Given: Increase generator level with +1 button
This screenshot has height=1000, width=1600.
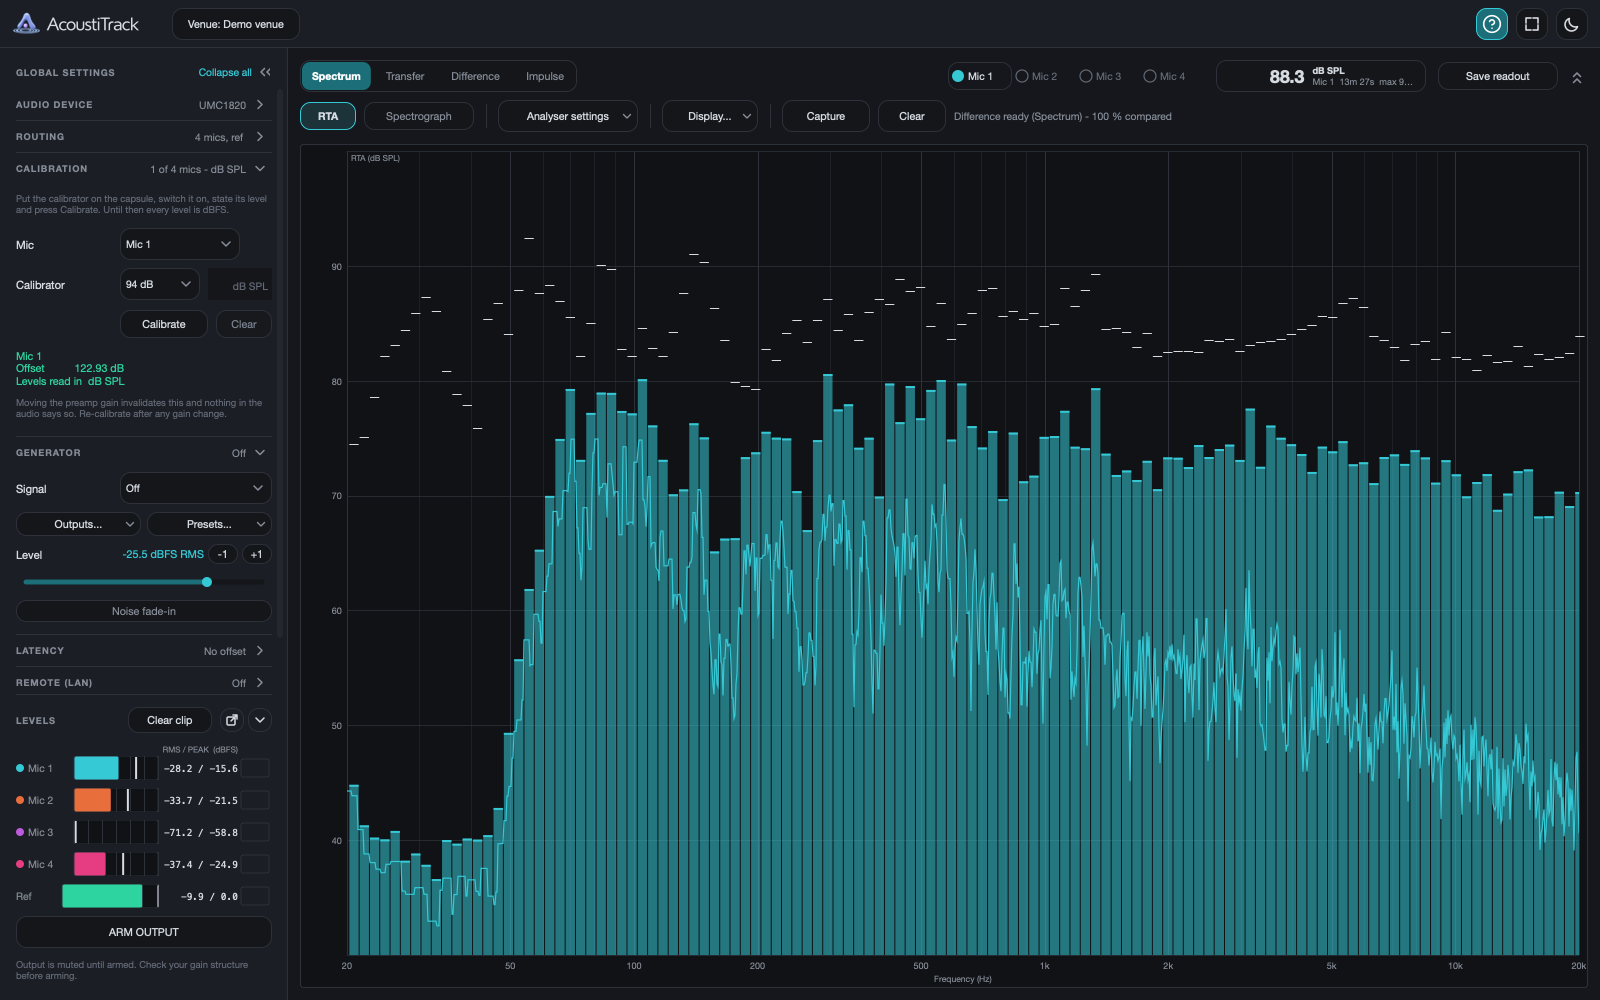Looking at the screenshot, I should [x=257, y=554].
